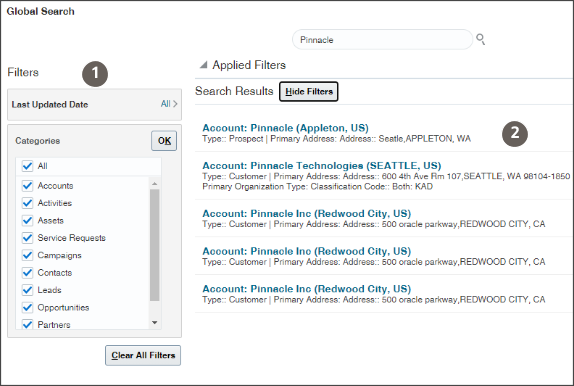Toggle the Opportunities checkbox
574x386 pixels.
coord(27,308)
